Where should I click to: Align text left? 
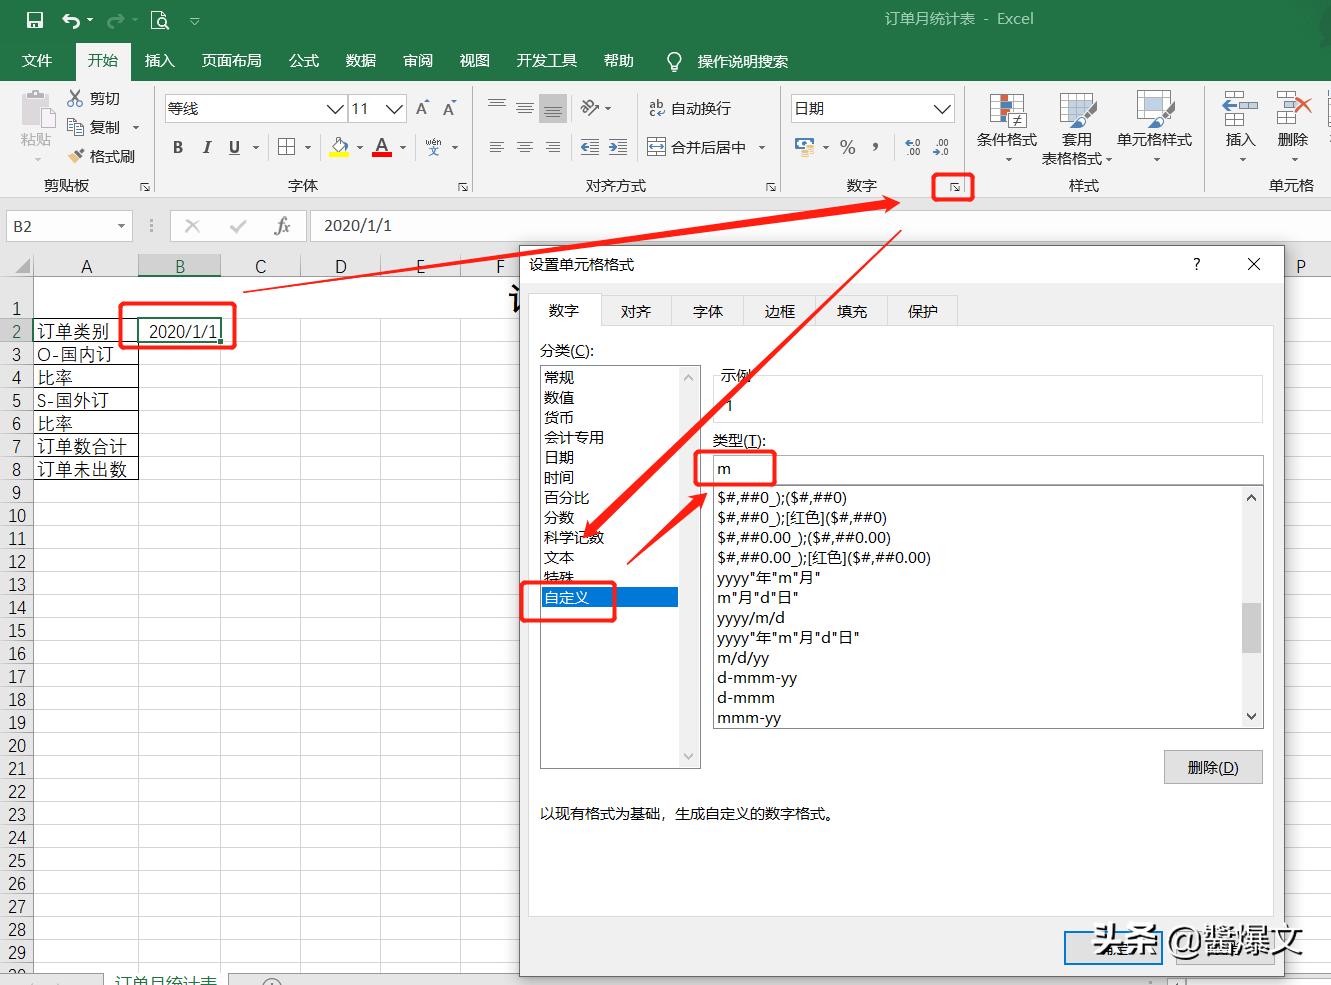pyautogui.click(x=496, y=147)
